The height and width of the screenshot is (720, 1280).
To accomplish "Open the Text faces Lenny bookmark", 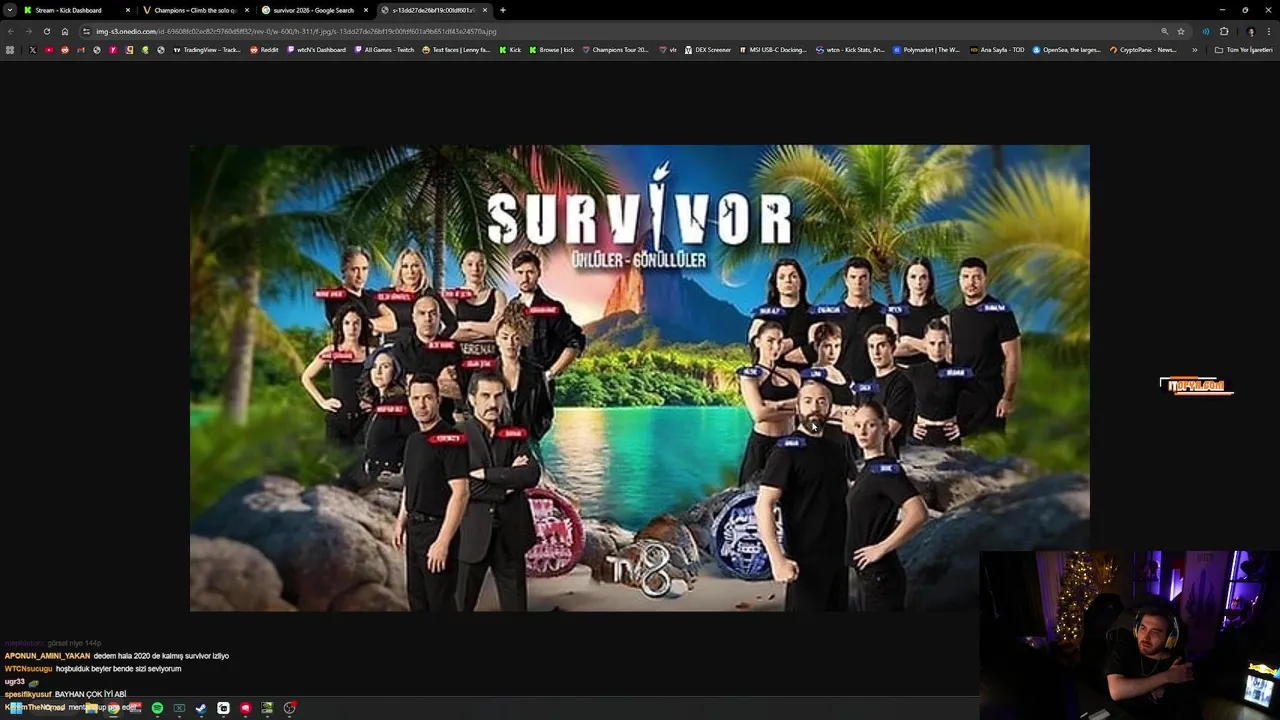I will [x=456, y=50].
